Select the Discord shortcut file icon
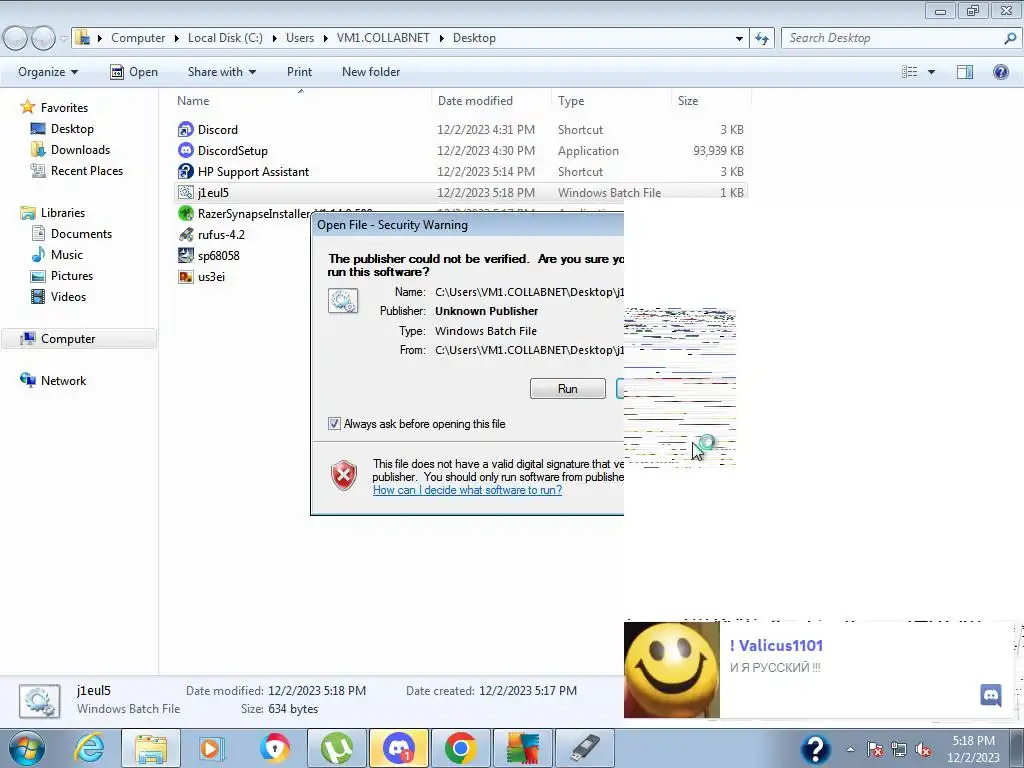Screen dimensions: 1024x768 coord(185,129)
